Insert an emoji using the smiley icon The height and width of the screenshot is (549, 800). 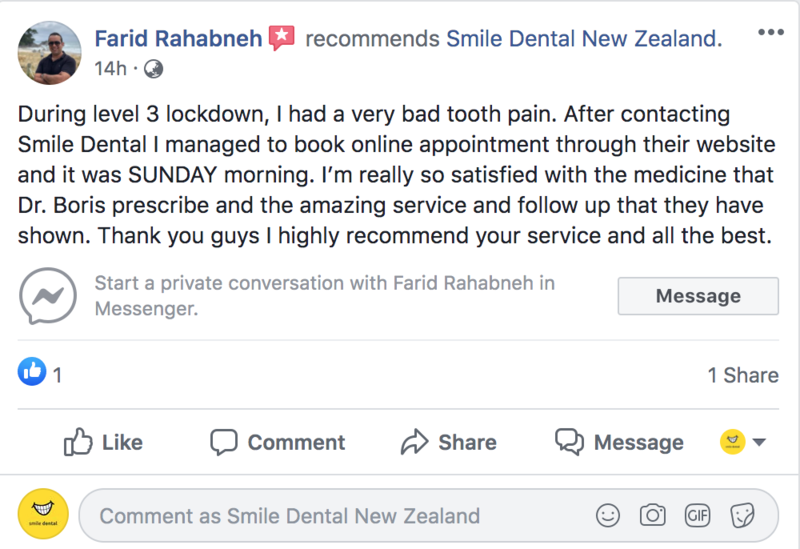[x=607, y=516]
